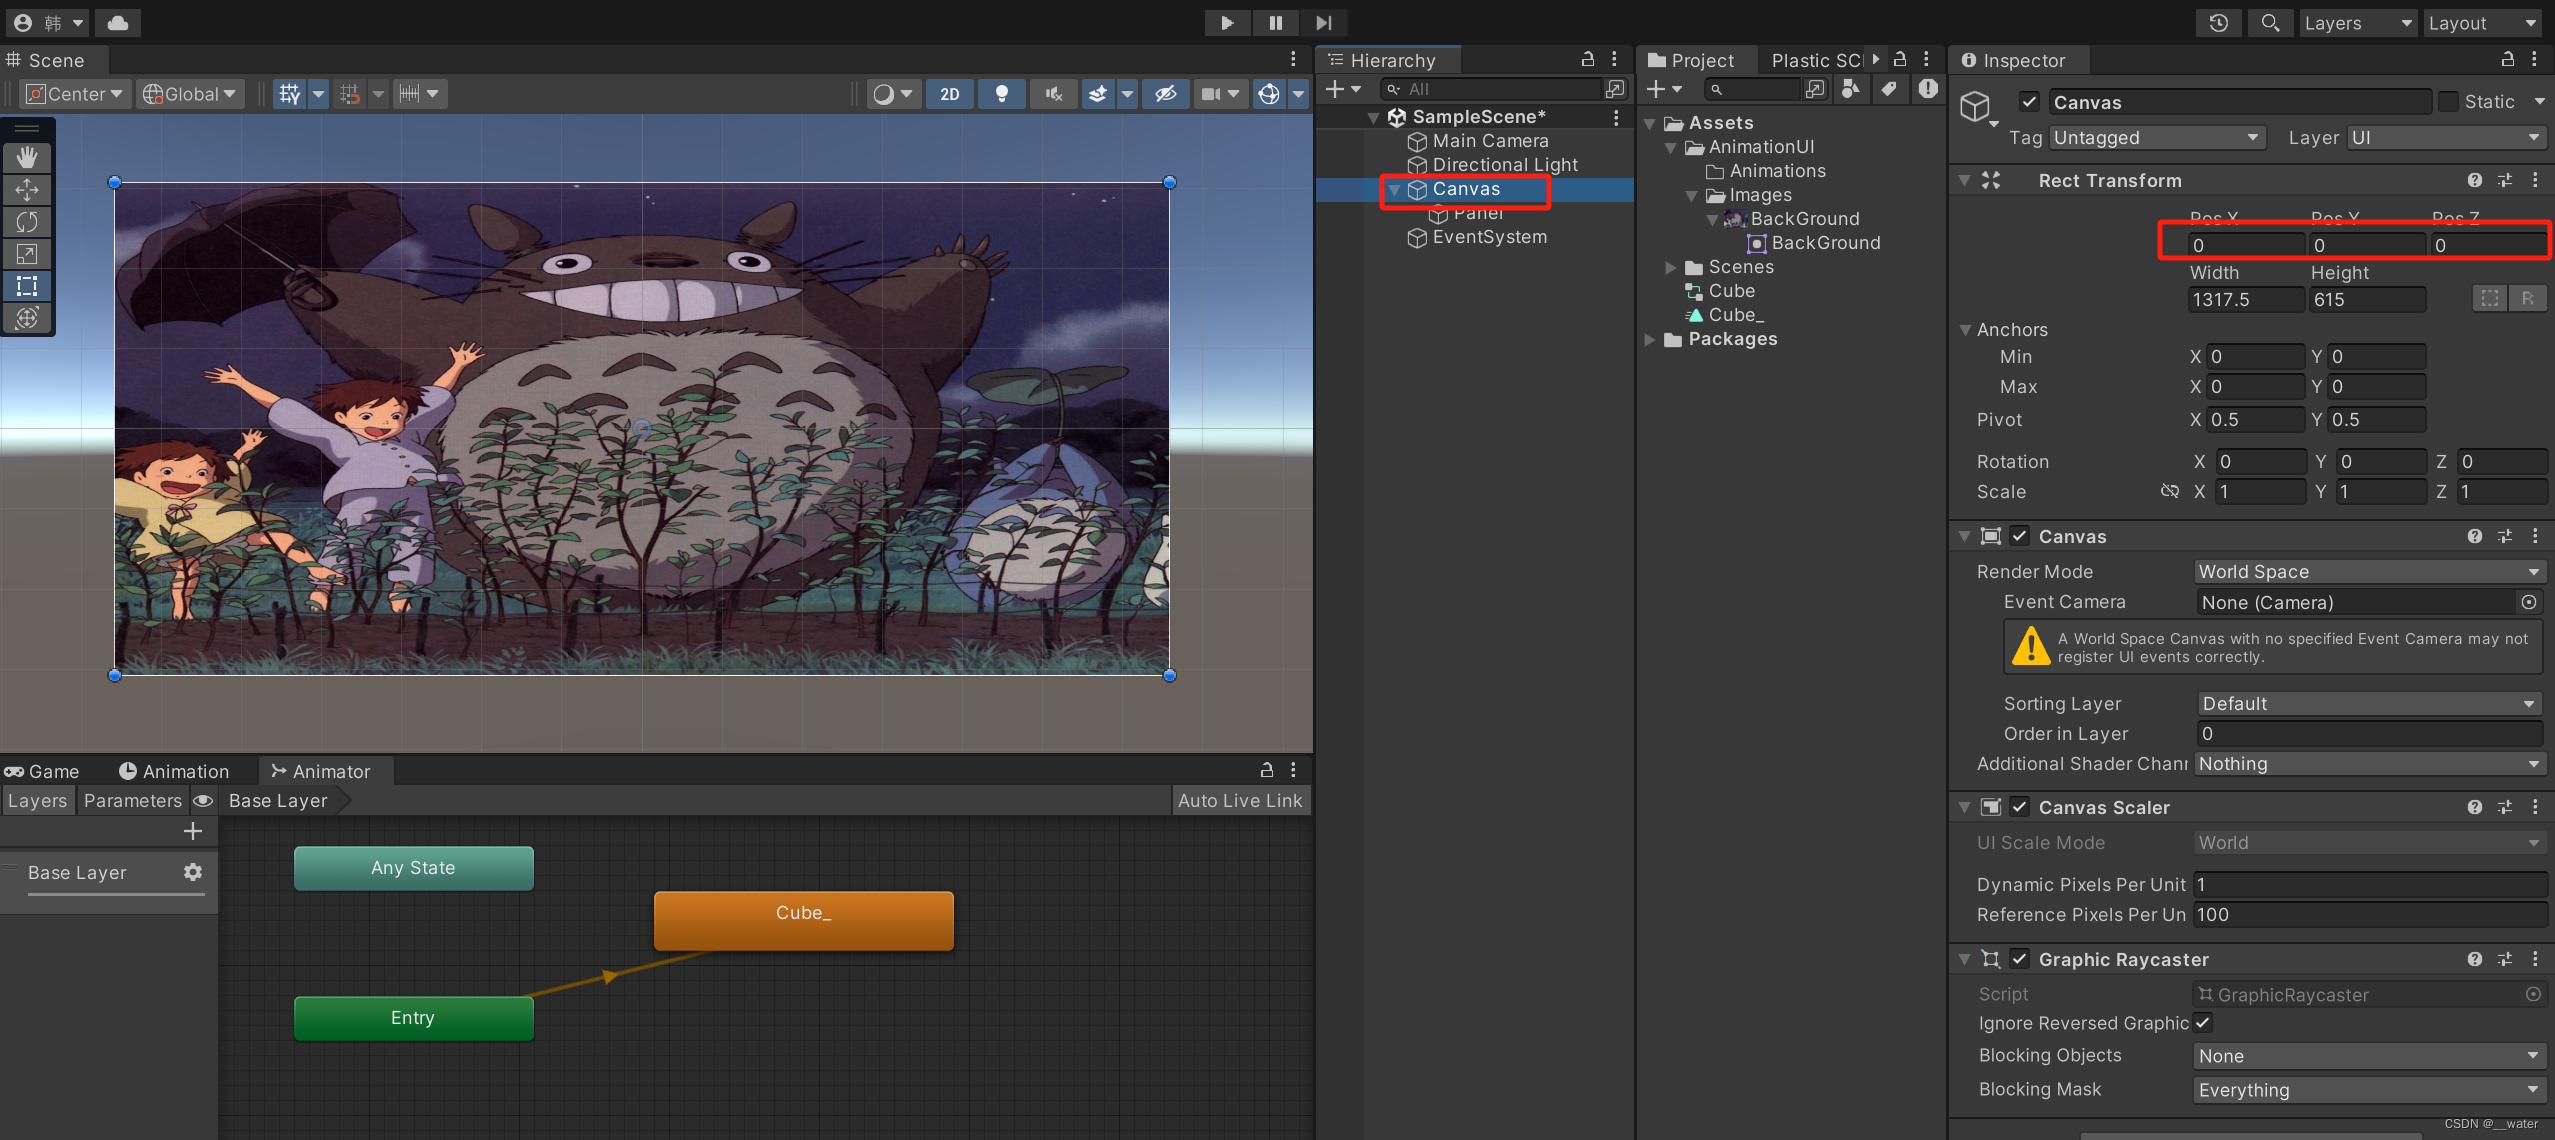This screenshot has height=1140, width=2555.
Task: Toggle the Gizmos icon in Scene view
Action: click(1268, 94)
